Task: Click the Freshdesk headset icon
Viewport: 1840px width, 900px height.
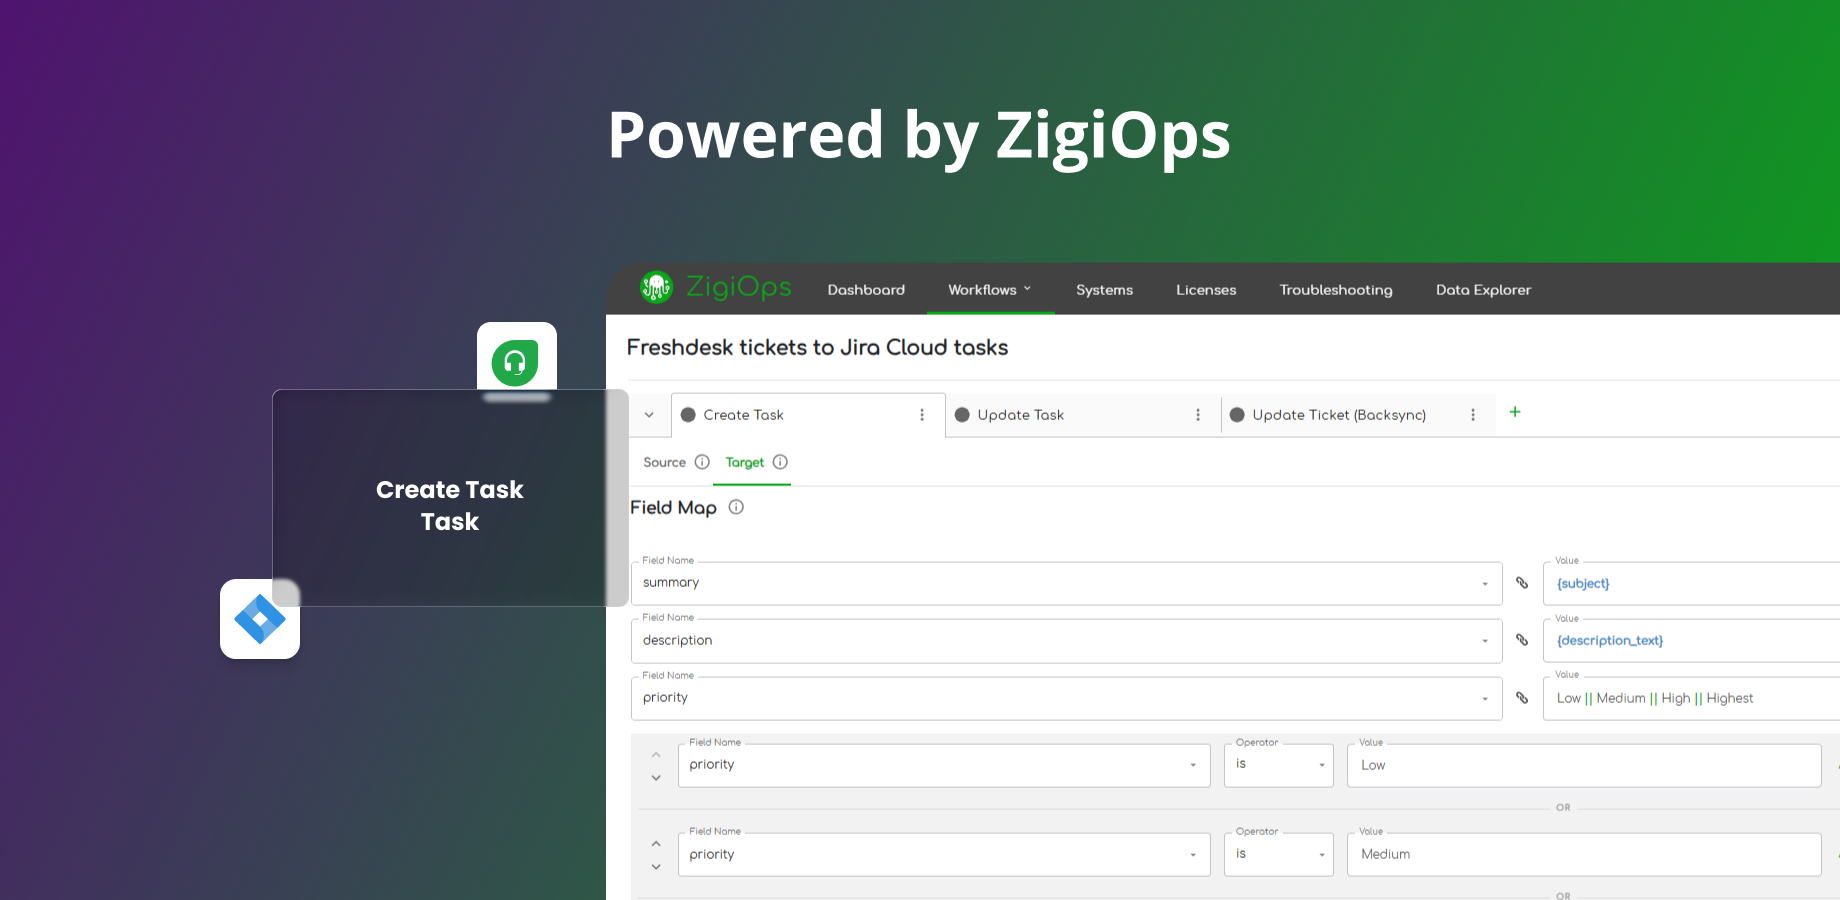Action: [x=516, y=362]
